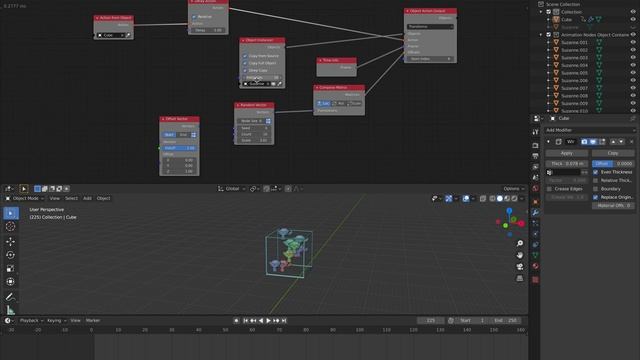
Task: Open the Object Data green triangle tab
Action: (536, 255)
